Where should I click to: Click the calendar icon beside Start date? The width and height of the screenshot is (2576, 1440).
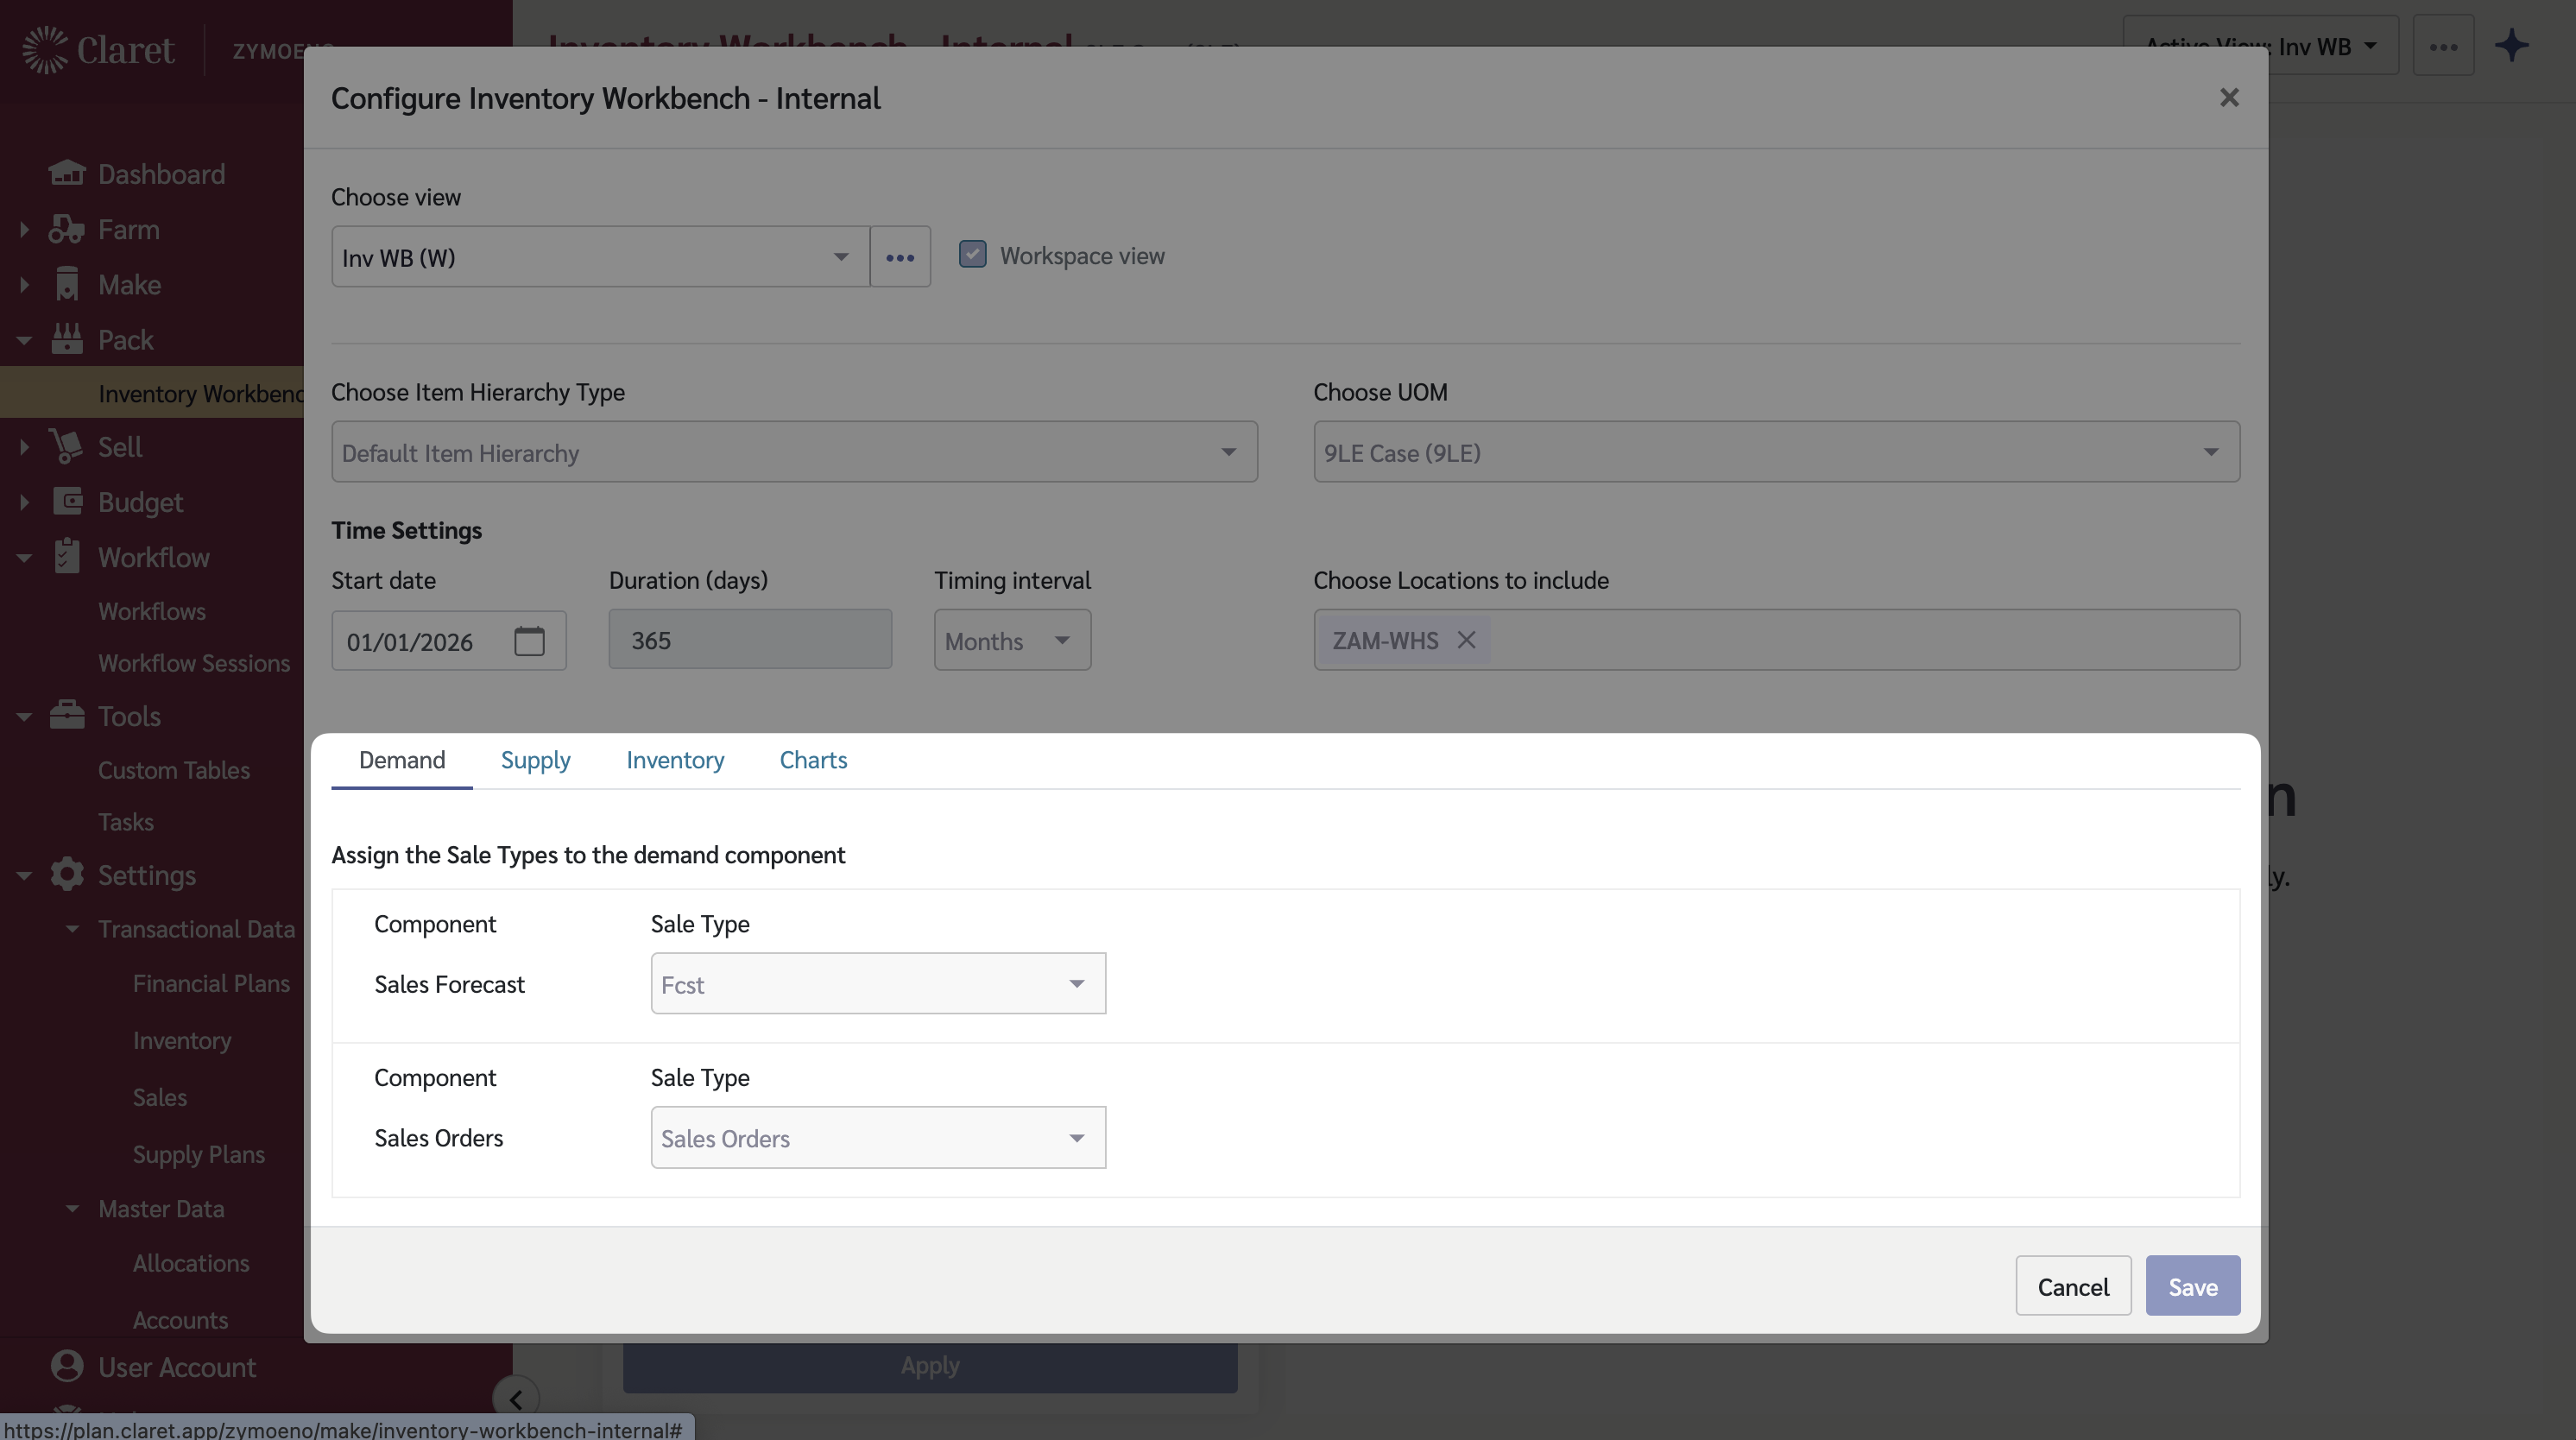529,641
